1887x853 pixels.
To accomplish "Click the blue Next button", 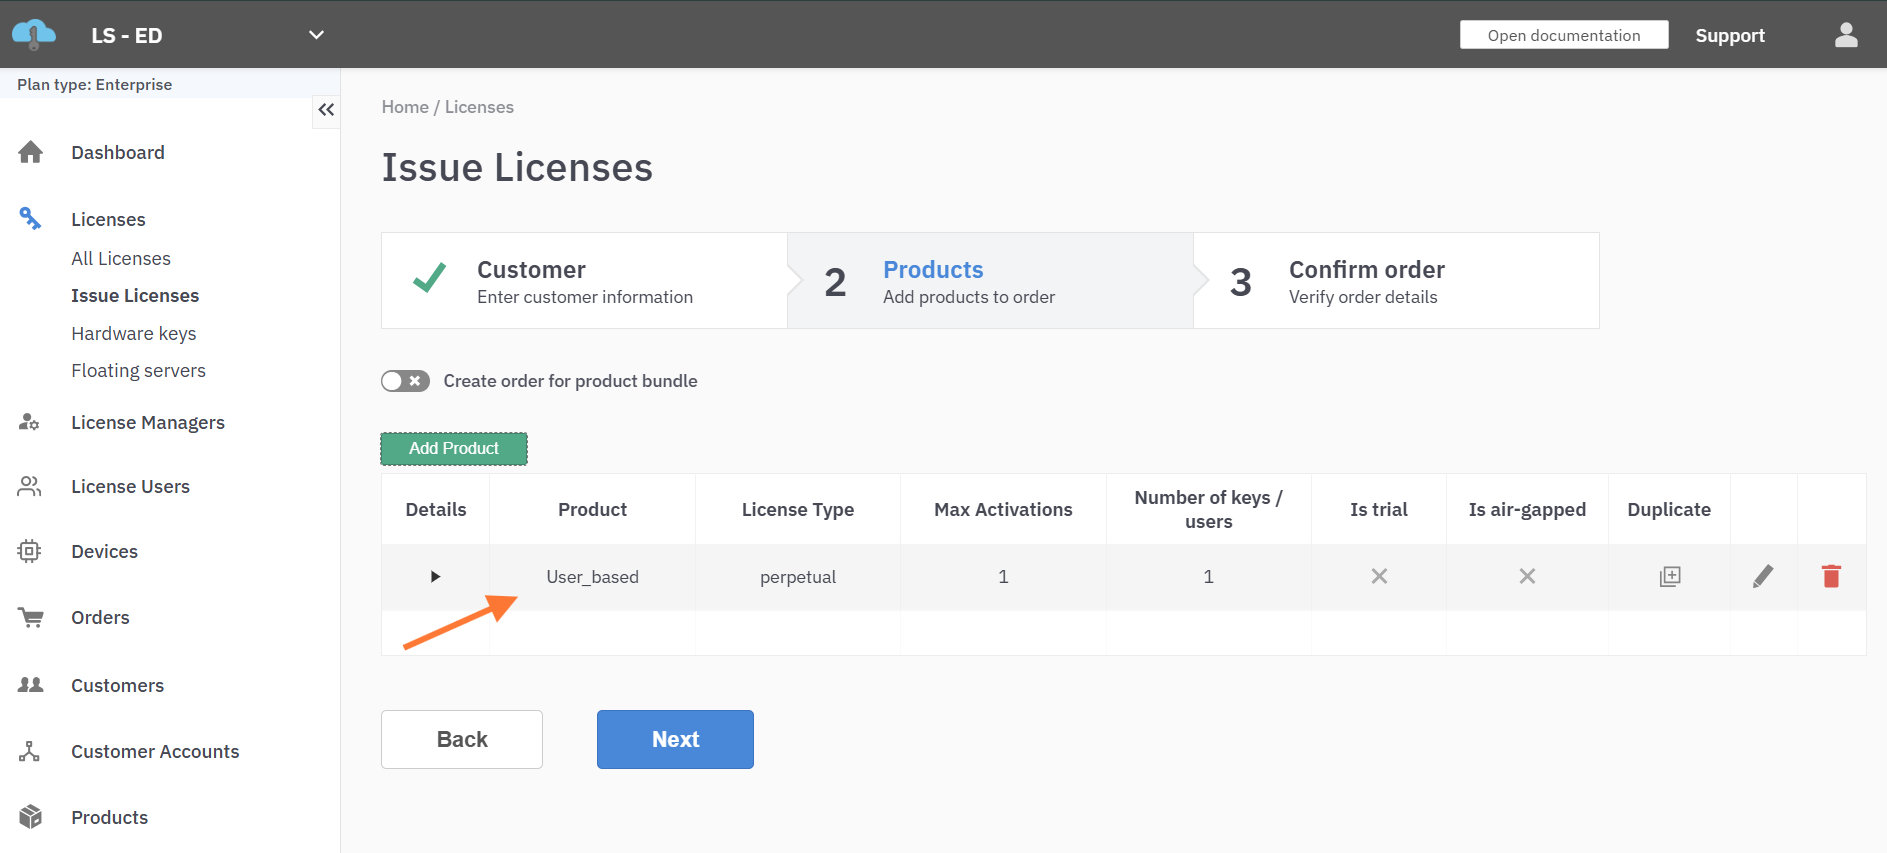I will [675, 739].
